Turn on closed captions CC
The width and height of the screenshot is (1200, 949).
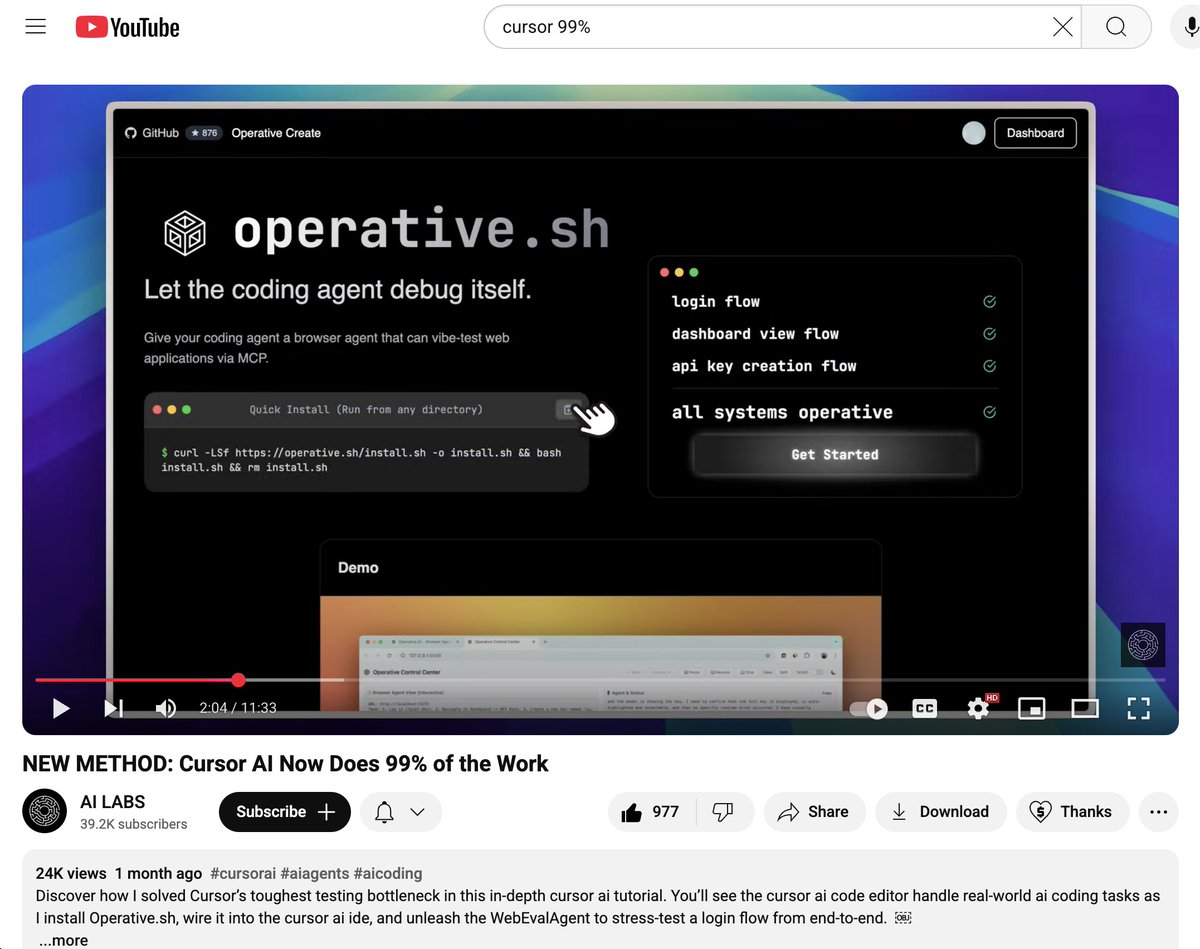click(925, 708)
